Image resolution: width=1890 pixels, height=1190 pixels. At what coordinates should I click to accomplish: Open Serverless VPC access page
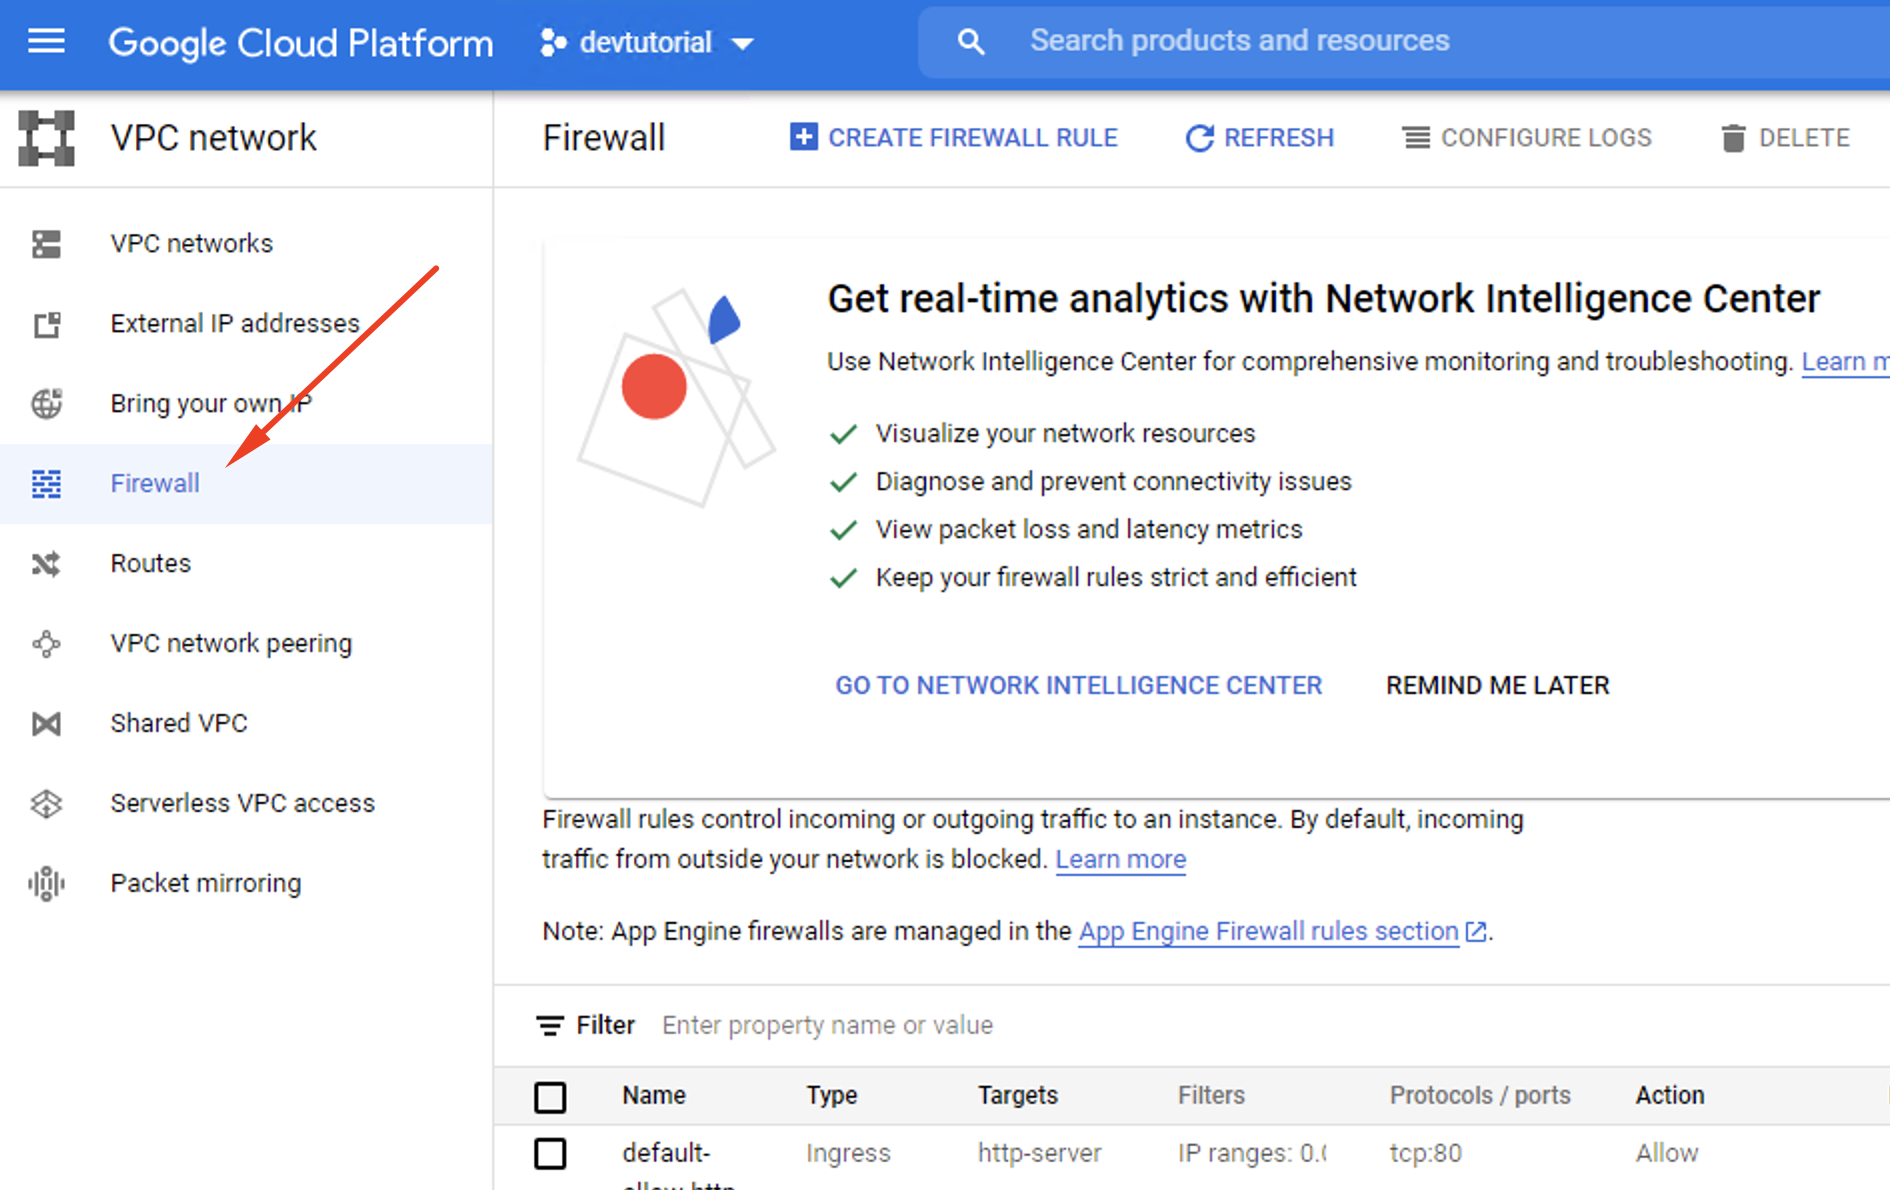(x=242, y=803)
